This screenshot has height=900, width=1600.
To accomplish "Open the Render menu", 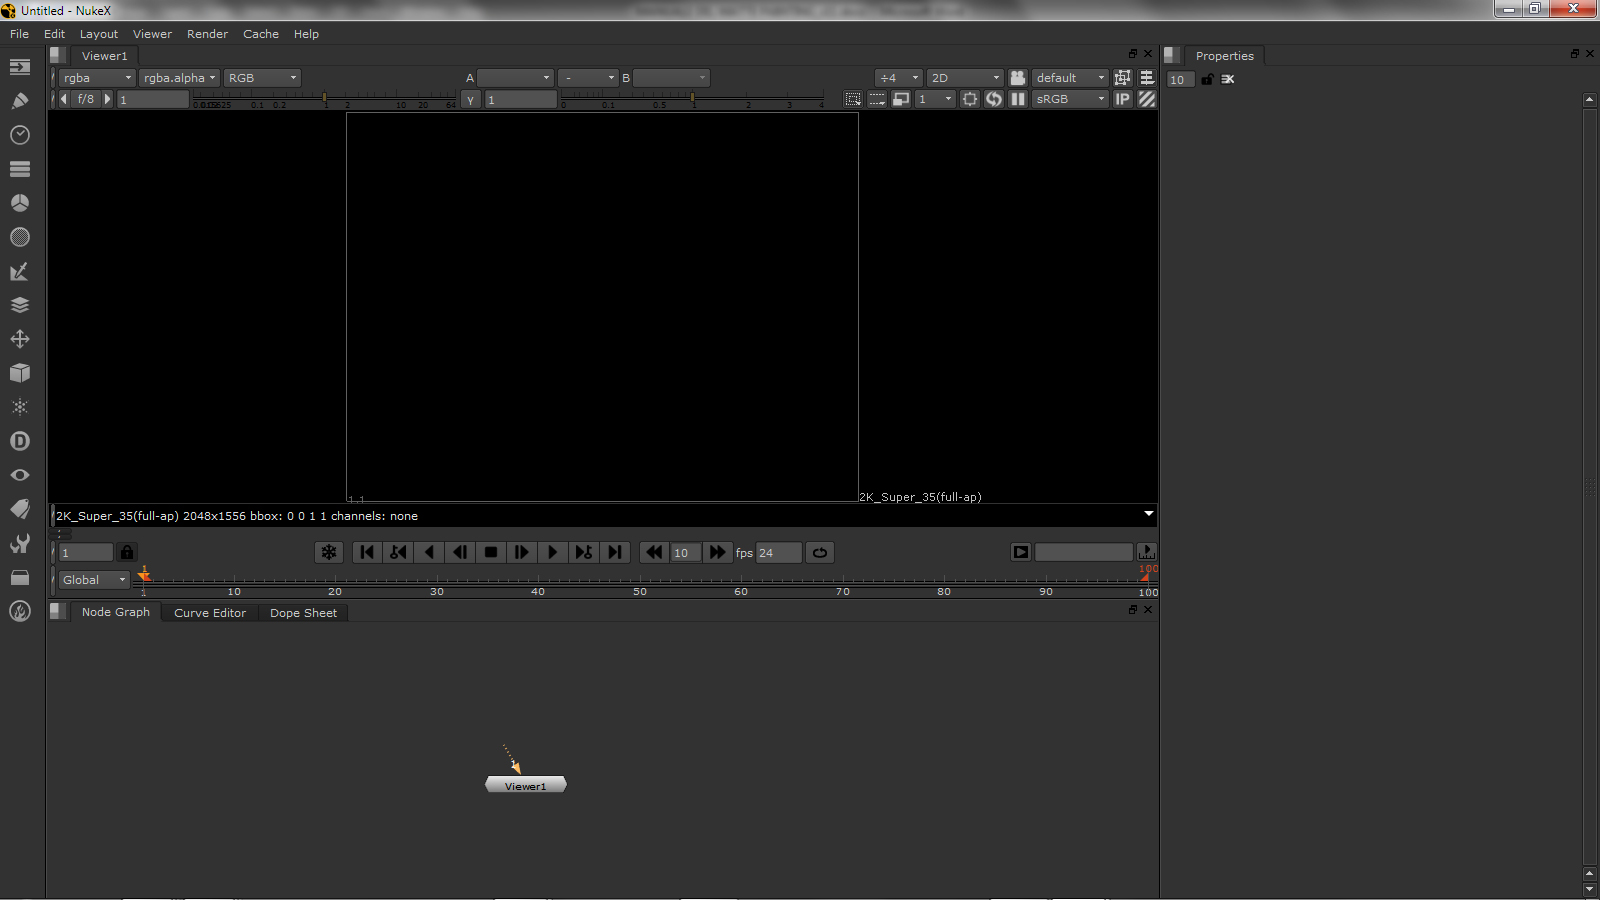I will pos(207,34).
